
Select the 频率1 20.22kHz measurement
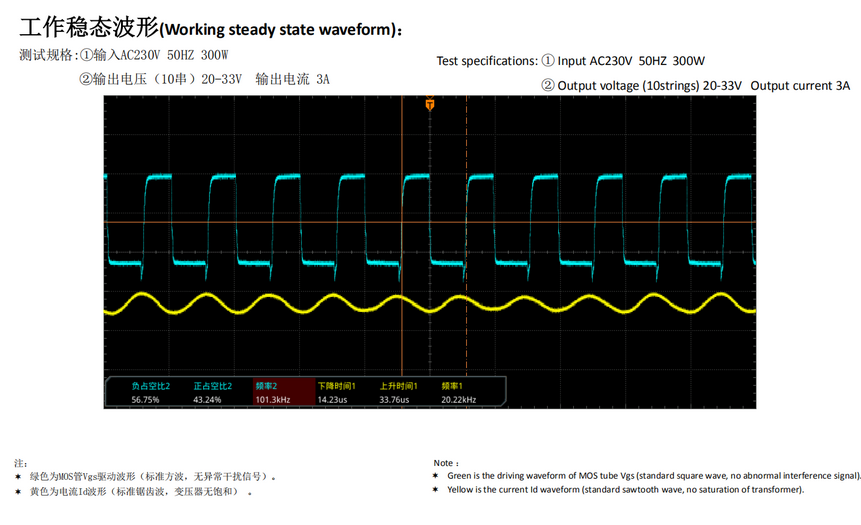point(458,392)
